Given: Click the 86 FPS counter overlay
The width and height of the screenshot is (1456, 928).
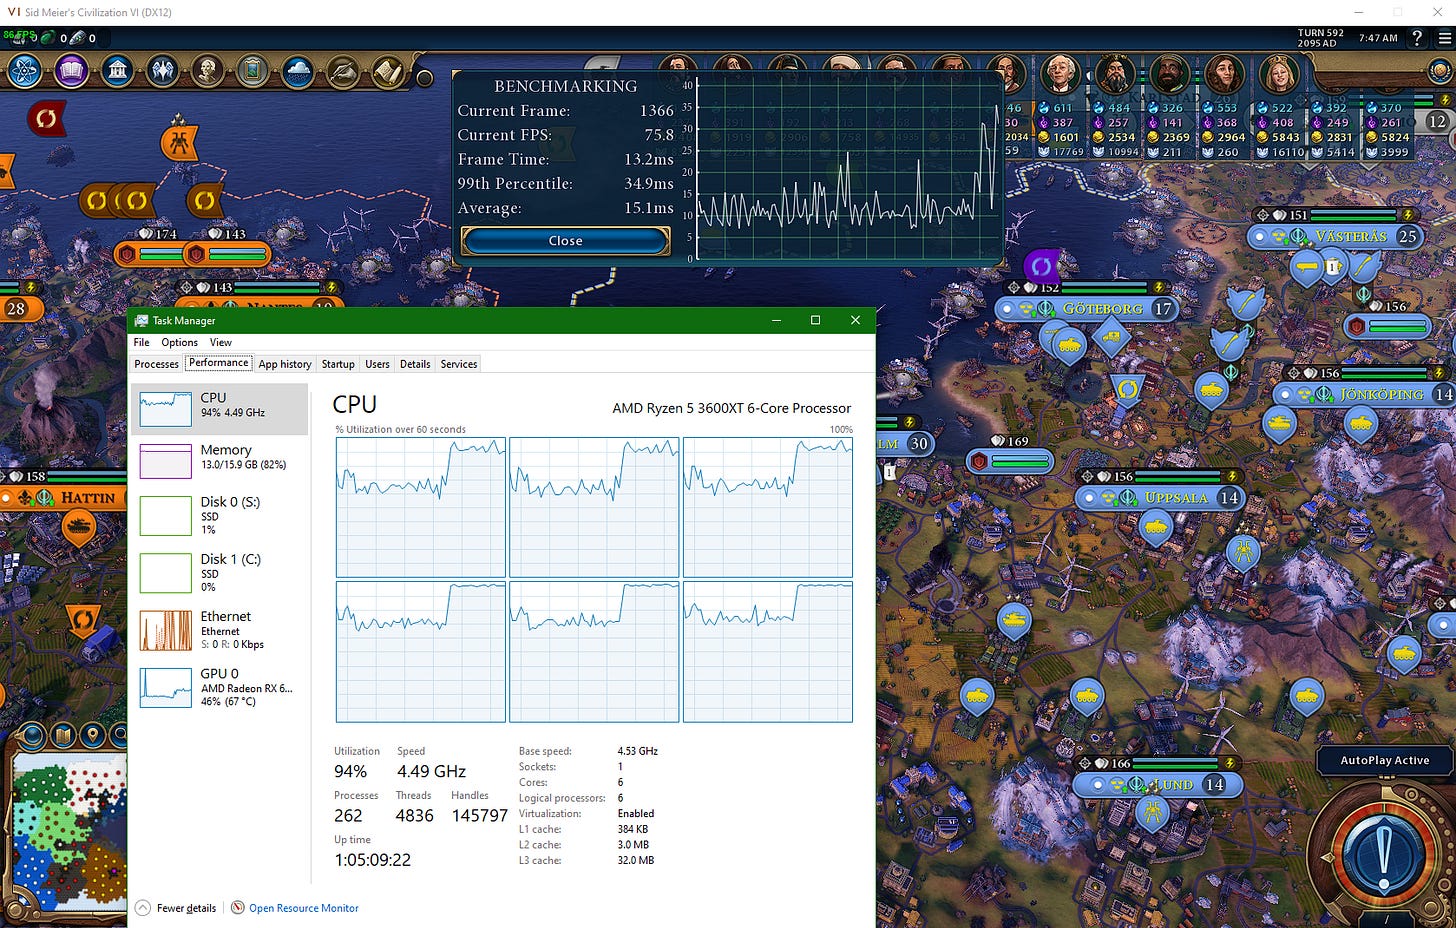Looking at the screenshot, I should click(x=18, y=35).
